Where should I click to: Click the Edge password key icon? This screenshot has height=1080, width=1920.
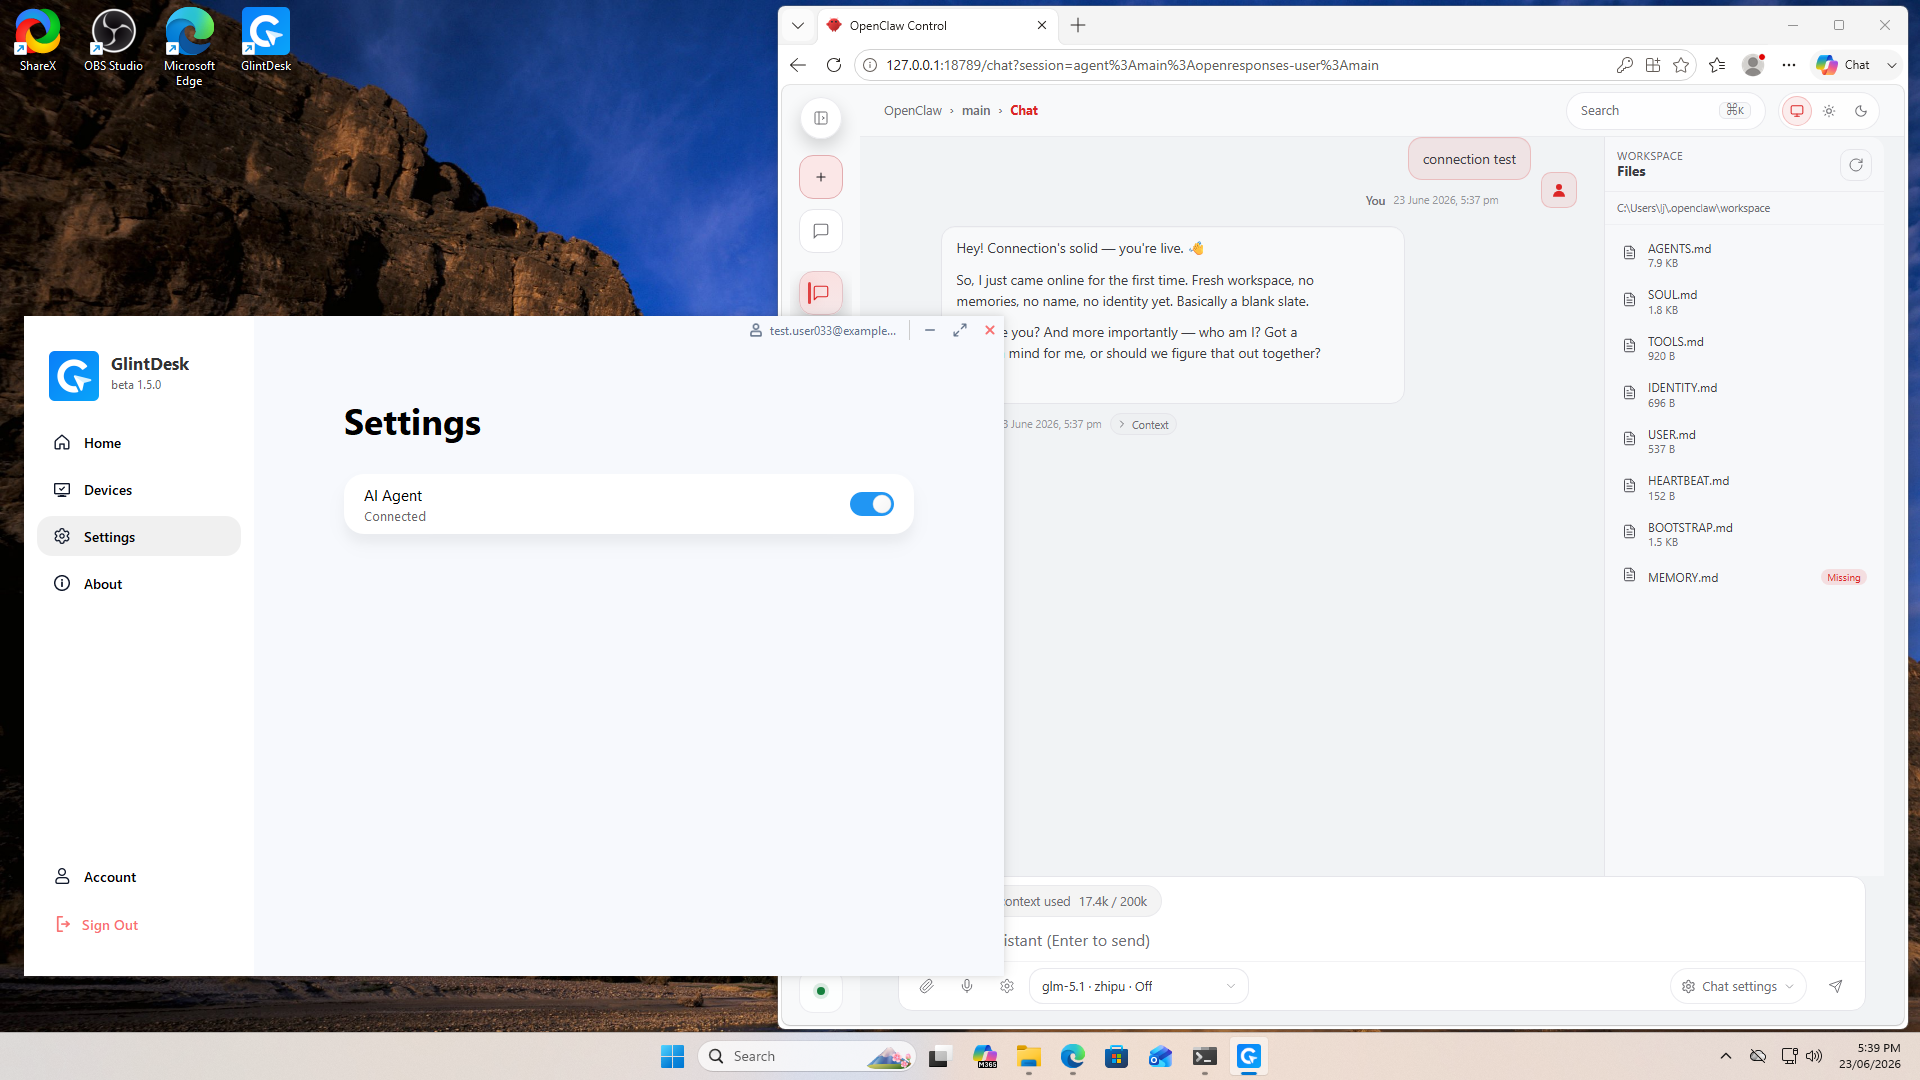click(1625, 65)
